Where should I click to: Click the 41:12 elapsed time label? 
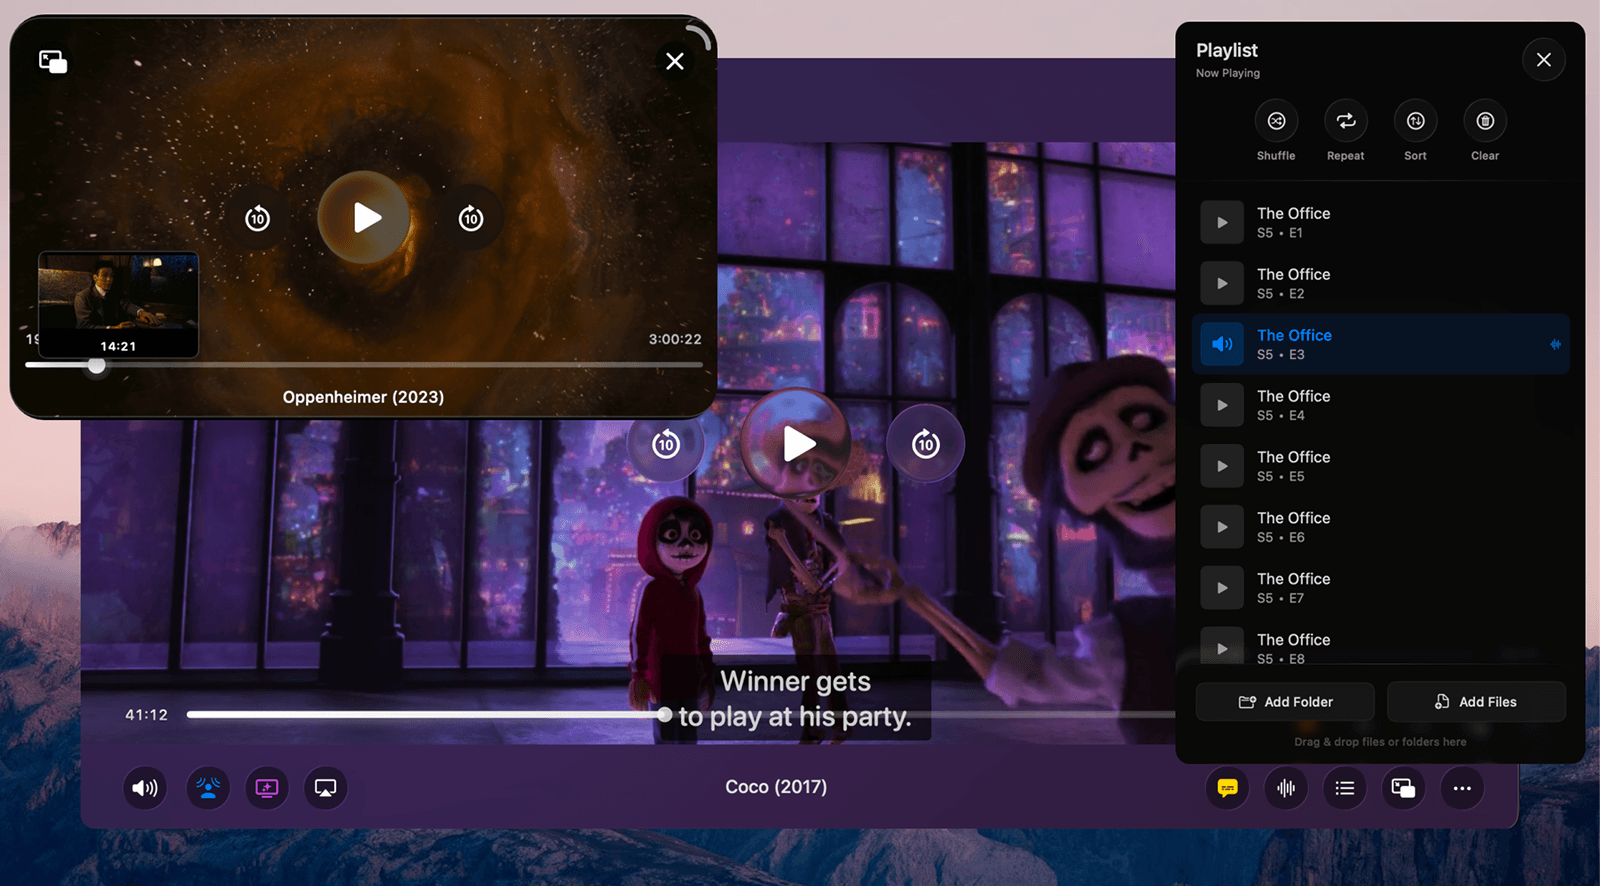pos(146,715)
